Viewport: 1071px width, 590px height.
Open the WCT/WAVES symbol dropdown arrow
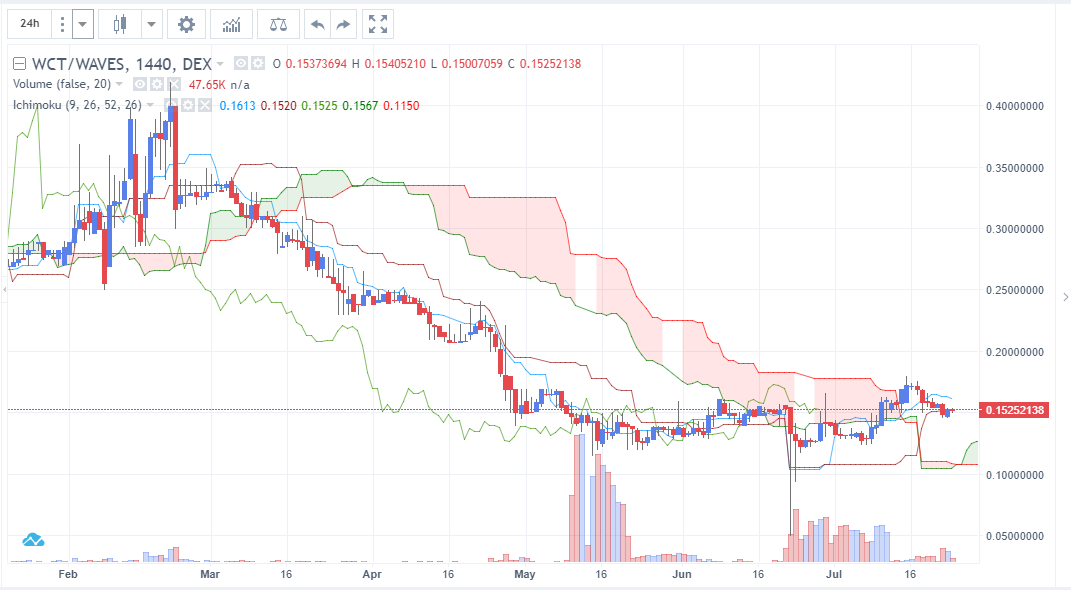click(x=220, y=64)
